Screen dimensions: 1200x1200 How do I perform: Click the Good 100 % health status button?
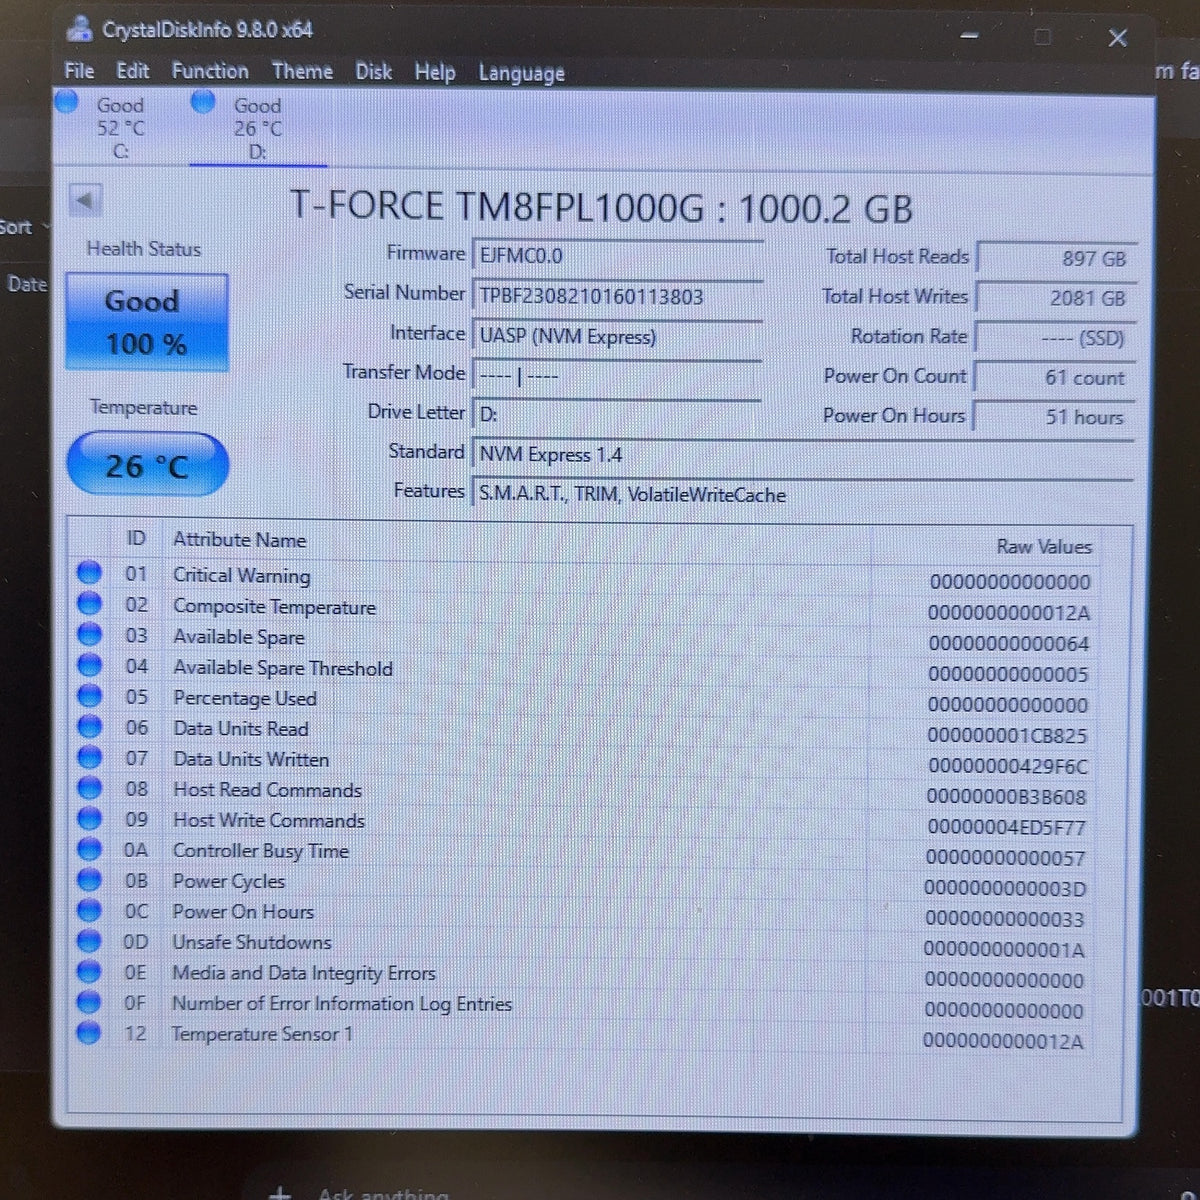pyautogui.click(x=147, y=322)
